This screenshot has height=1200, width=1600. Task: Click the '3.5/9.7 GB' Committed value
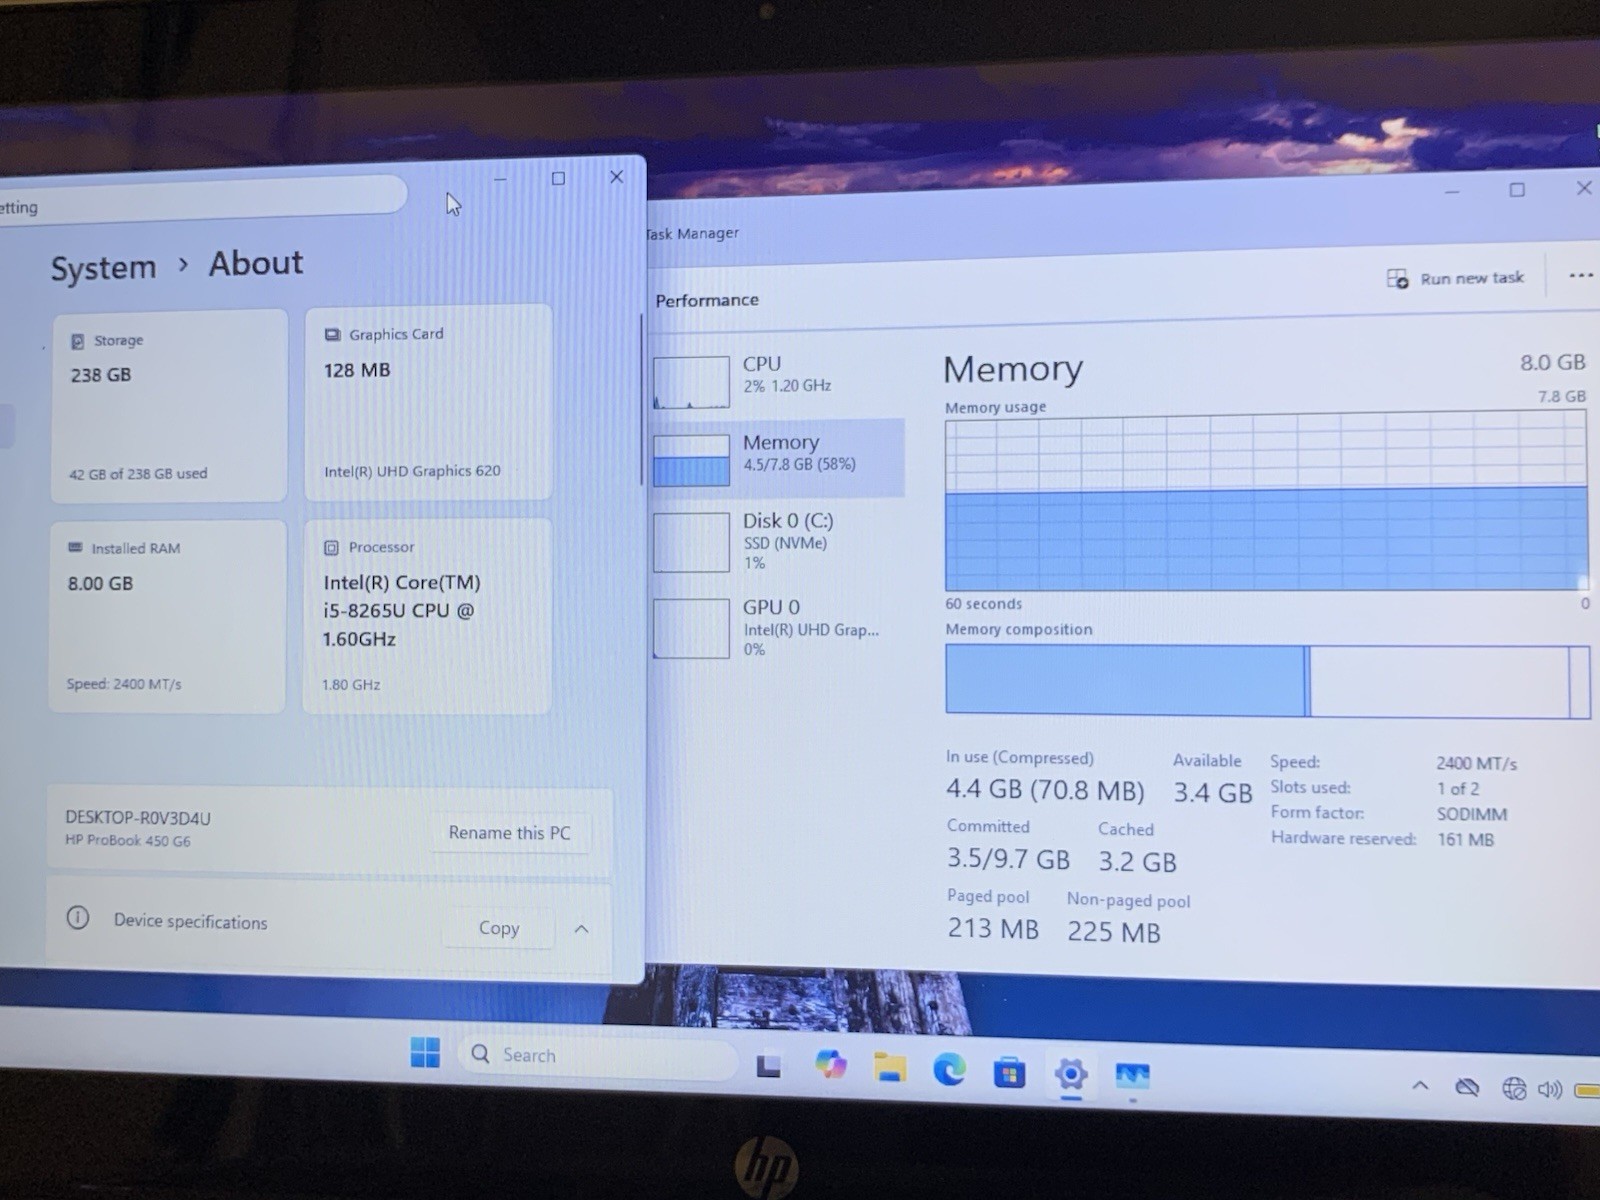[1008, 859]
